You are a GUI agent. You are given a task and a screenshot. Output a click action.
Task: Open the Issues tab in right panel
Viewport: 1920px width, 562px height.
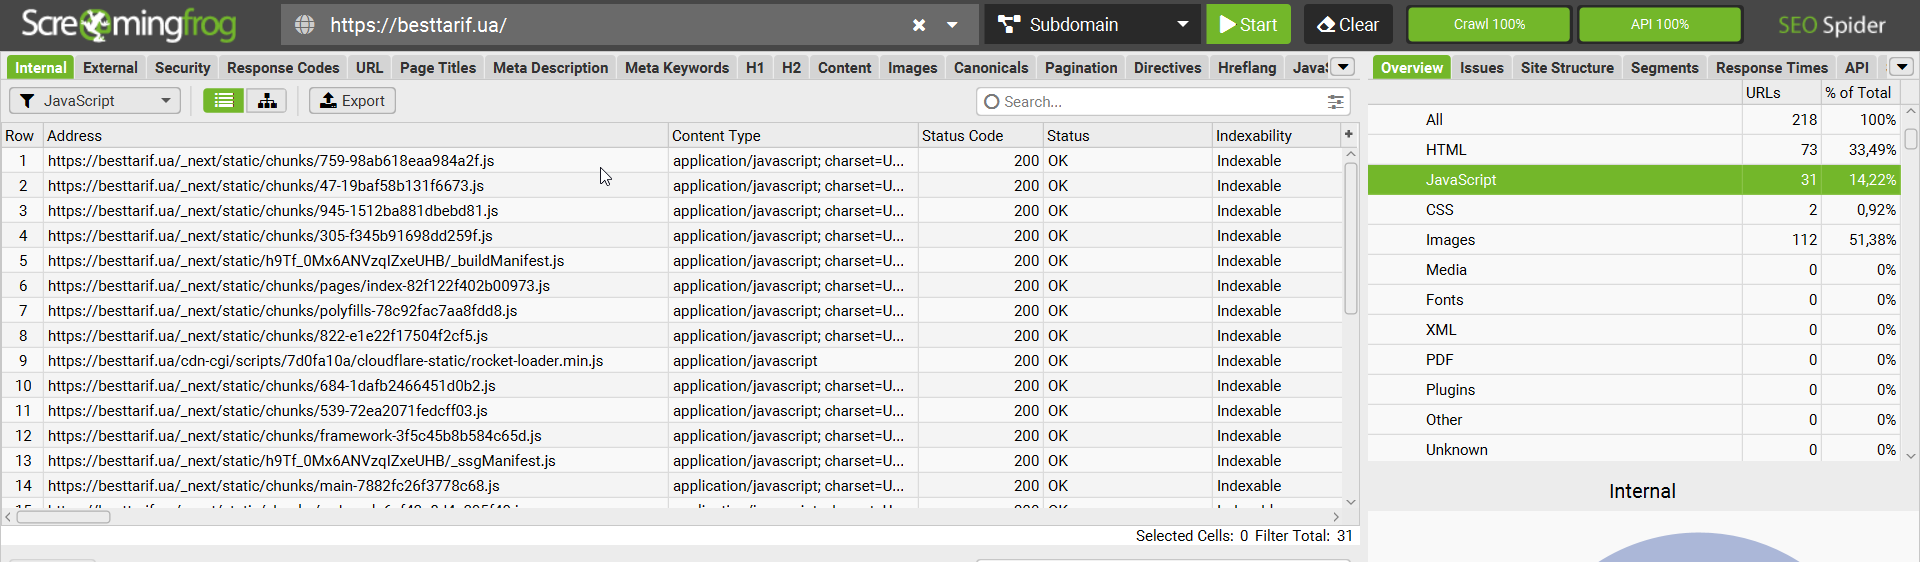point(1481,67)
